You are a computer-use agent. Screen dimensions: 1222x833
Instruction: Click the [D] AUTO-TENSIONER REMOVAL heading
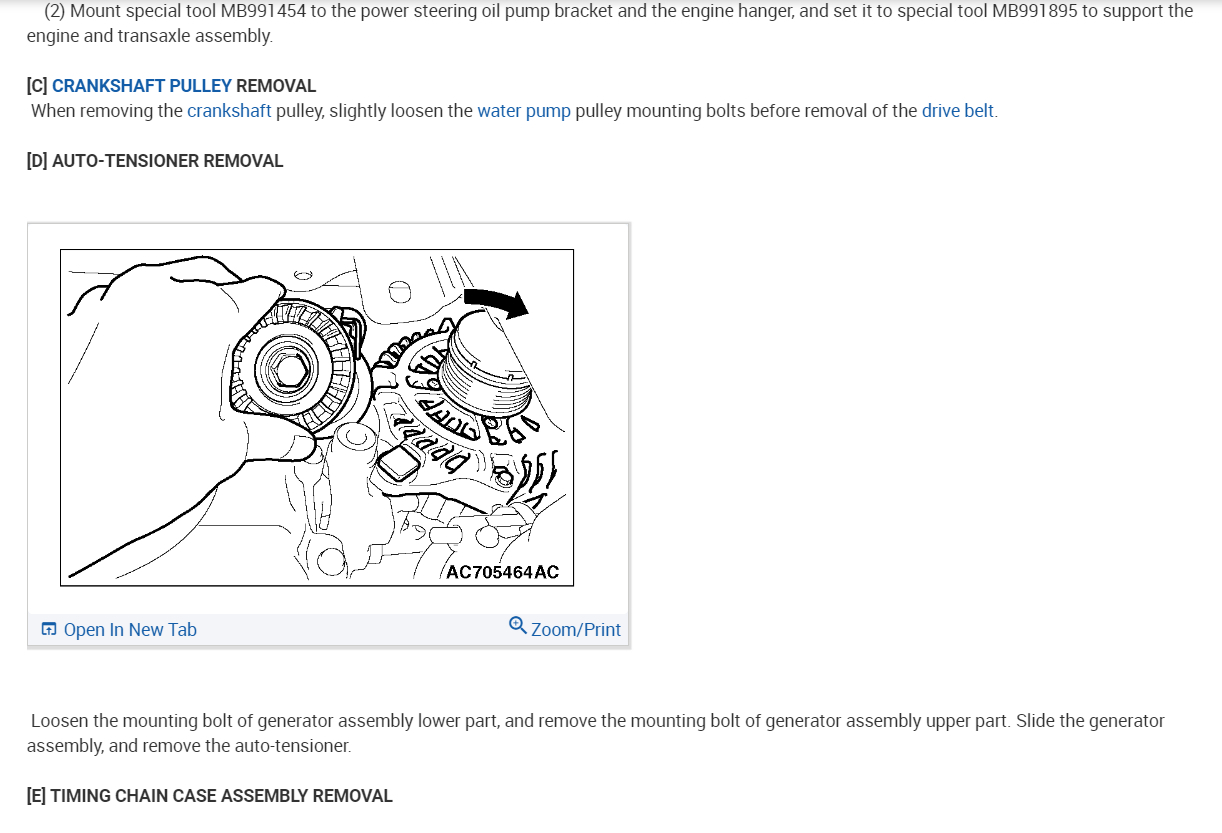point(155,161)
